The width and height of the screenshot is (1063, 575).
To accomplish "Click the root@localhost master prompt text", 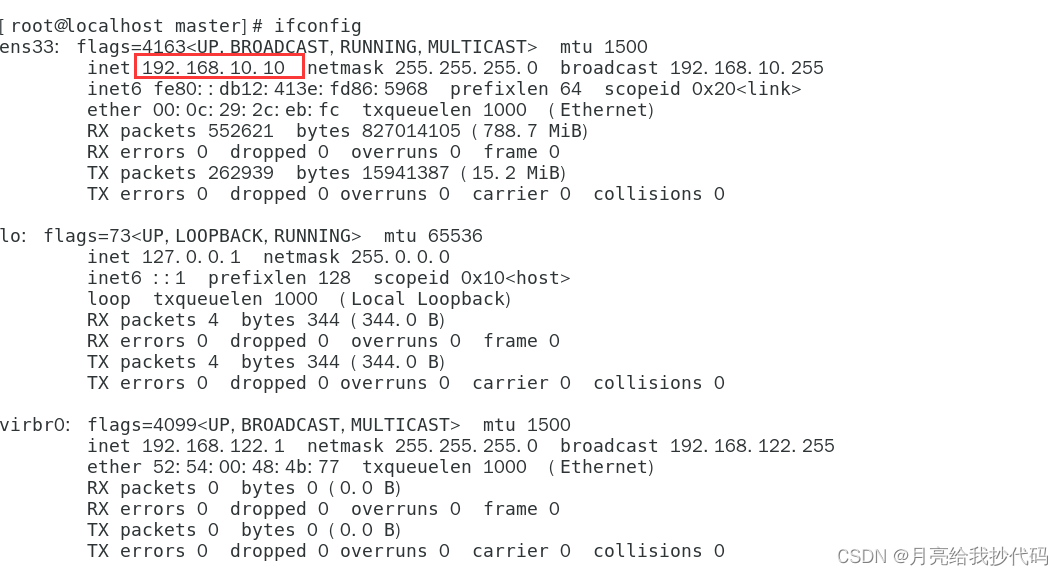I will 127,26.
